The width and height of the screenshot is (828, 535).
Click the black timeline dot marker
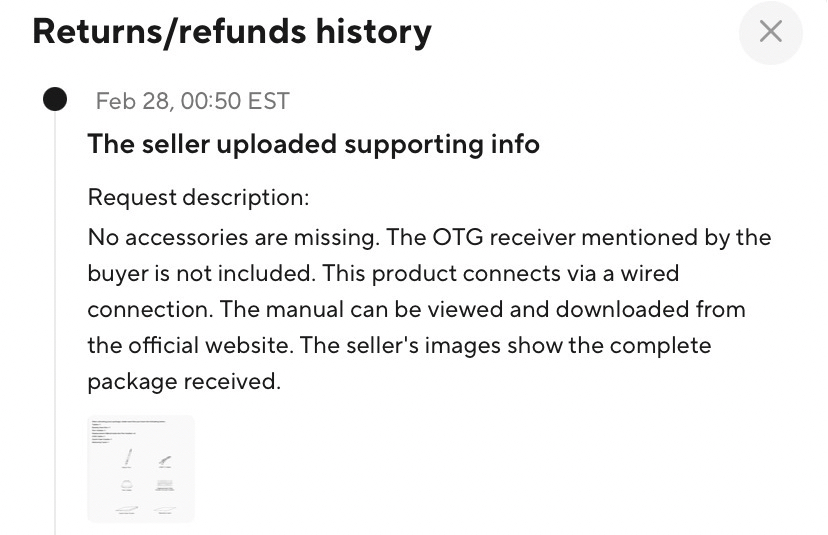pyautogui.click(x=55, y=99)
